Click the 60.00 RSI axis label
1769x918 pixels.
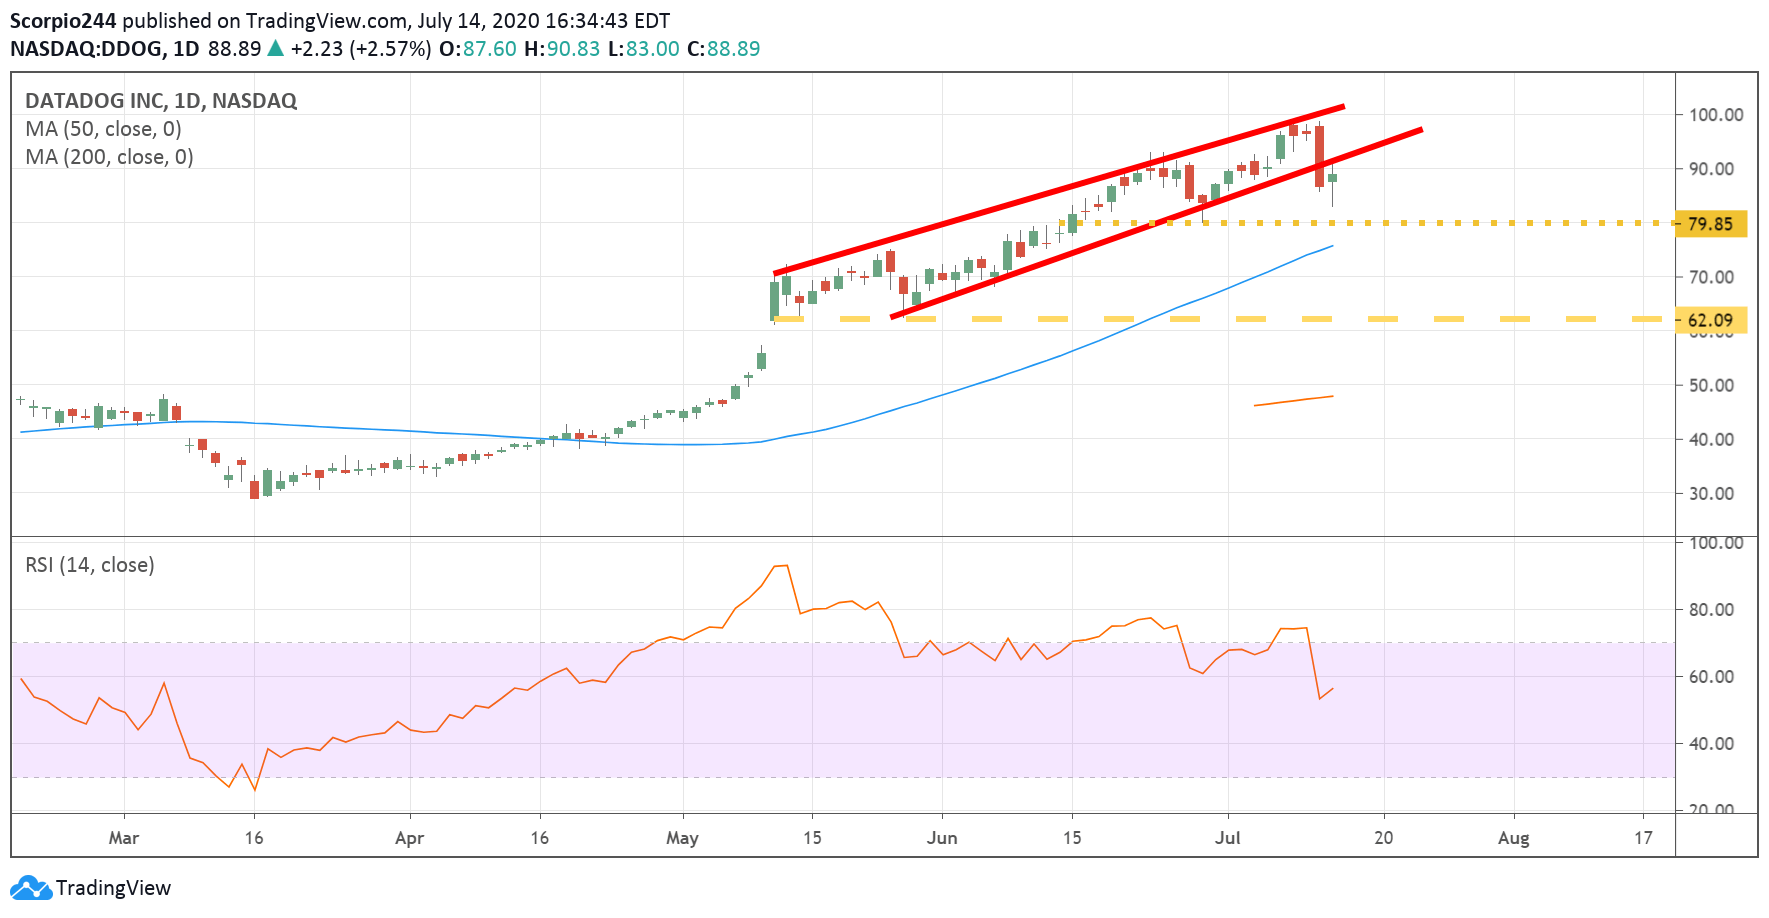pos(1711,676)
